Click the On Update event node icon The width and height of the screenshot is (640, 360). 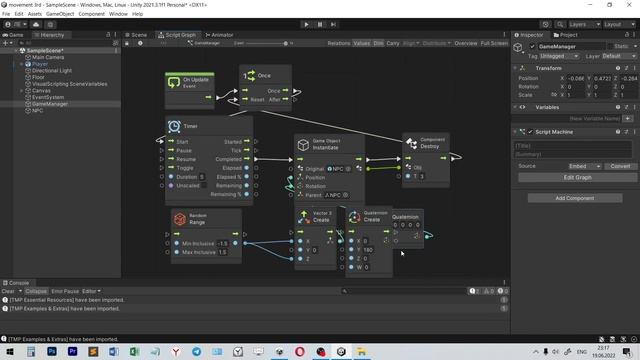coord(174,83)
